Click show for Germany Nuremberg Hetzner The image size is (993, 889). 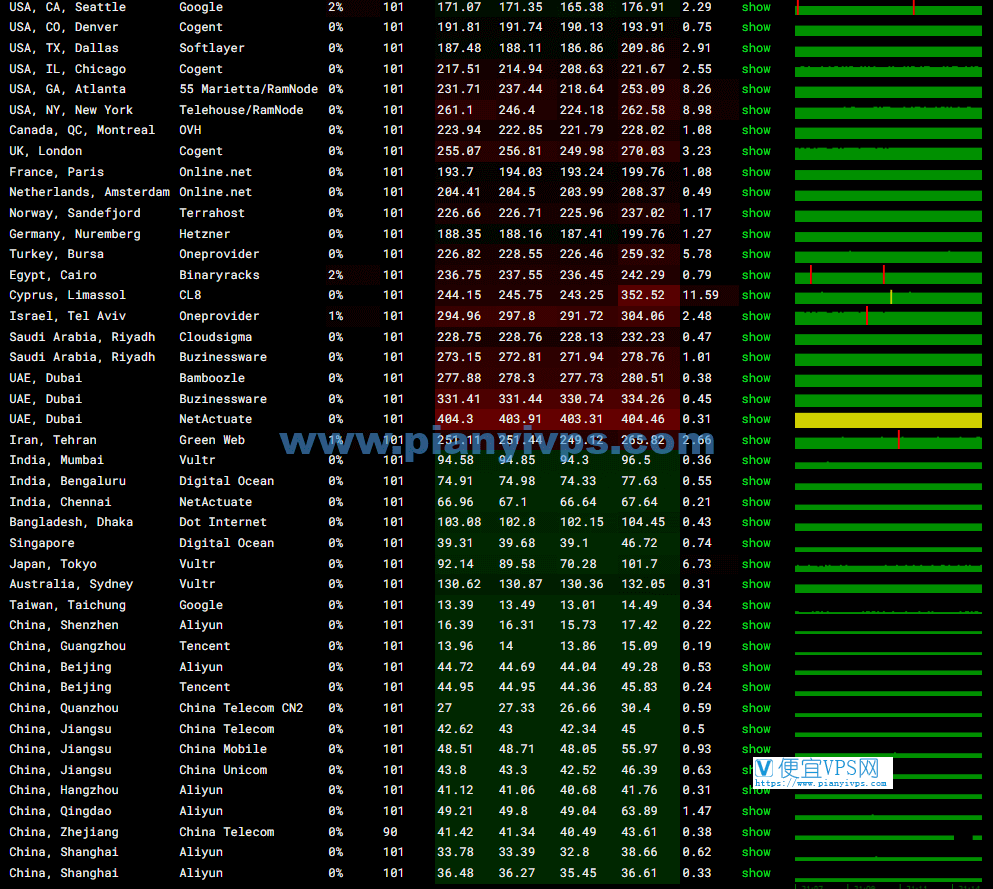(x=756, y=234)
